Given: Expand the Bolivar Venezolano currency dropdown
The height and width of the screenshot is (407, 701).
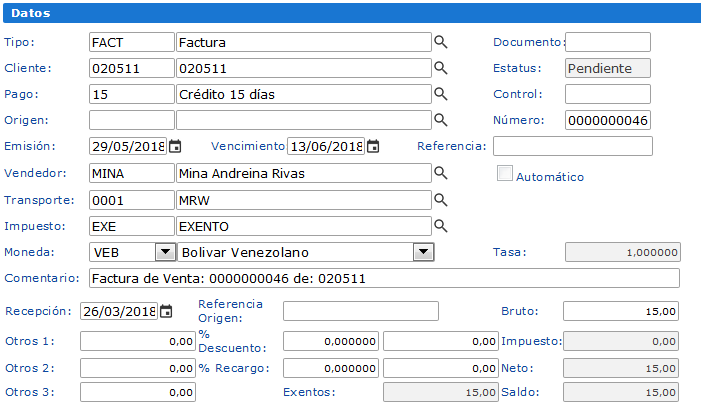Looking at the screenshot, I should click(x=423, y=252).
